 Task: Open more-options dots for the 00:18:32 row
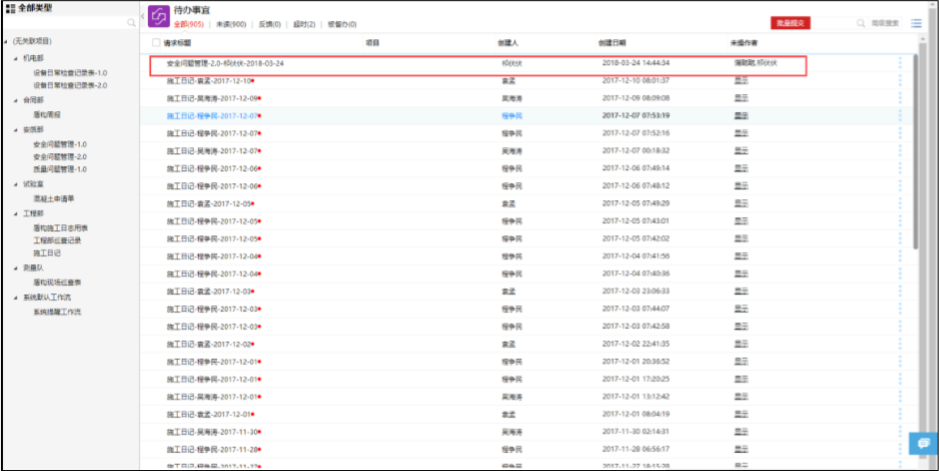coord(899,151)
